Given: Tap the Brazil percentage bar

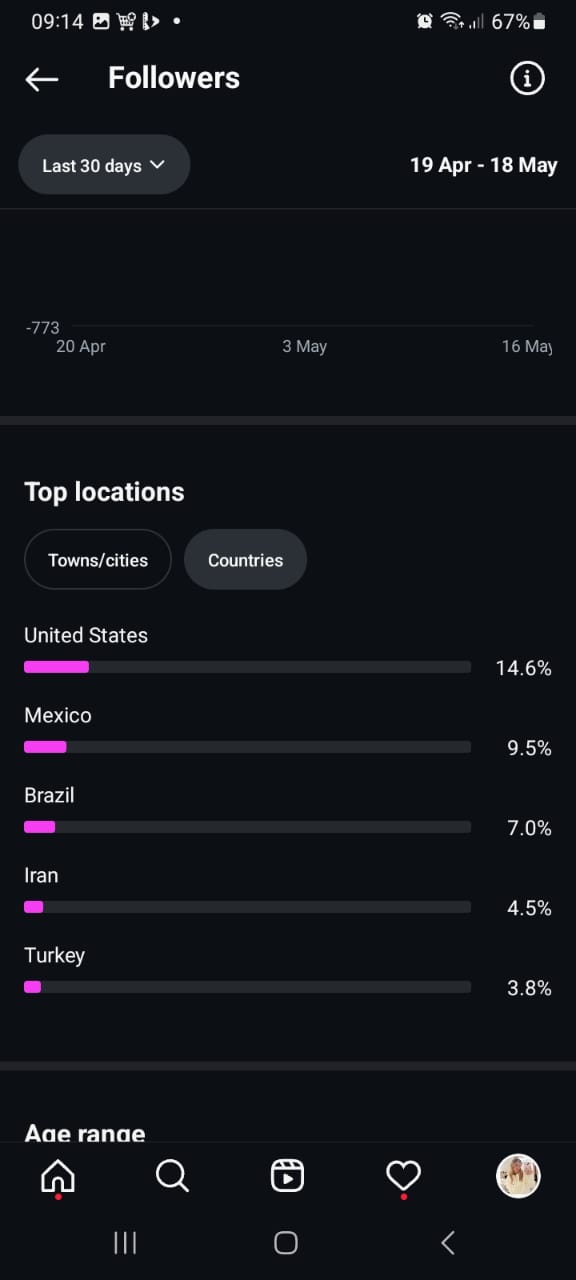Looking at the screenshot, I should pyautogui.click(x=247, y=827).
